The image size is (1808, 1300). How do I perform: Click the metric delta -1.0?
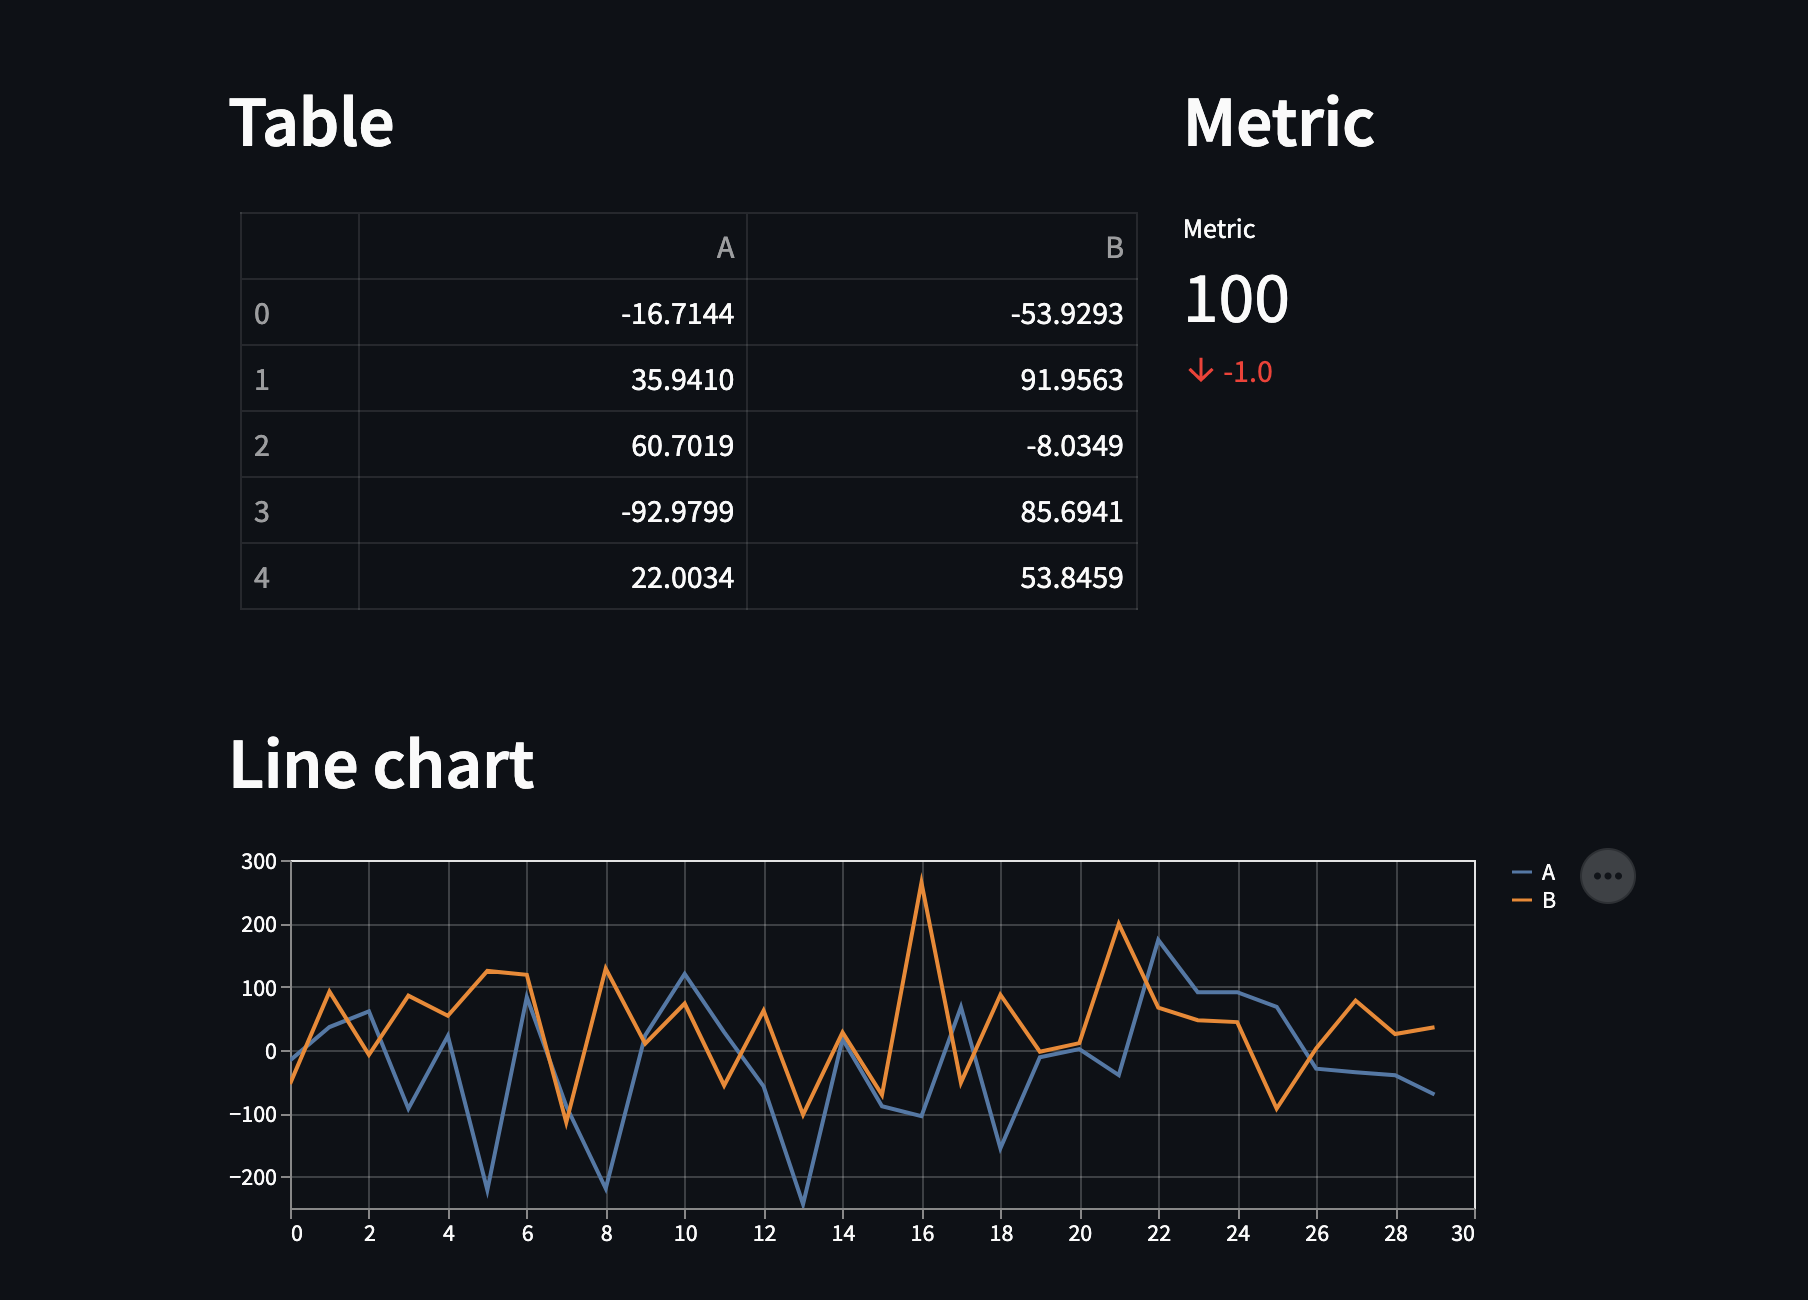click(x=1247, y=372)
